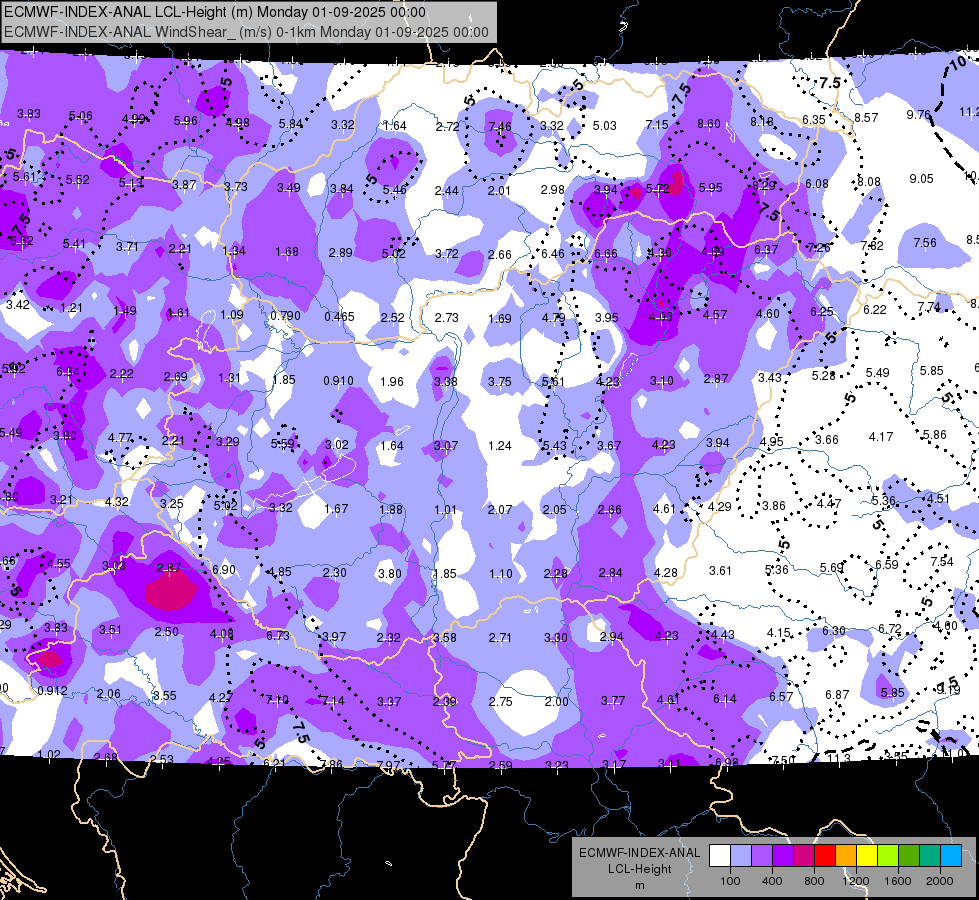
Task: Click the white swatch in the LCL-Height legend
Action: coord(720,856)
